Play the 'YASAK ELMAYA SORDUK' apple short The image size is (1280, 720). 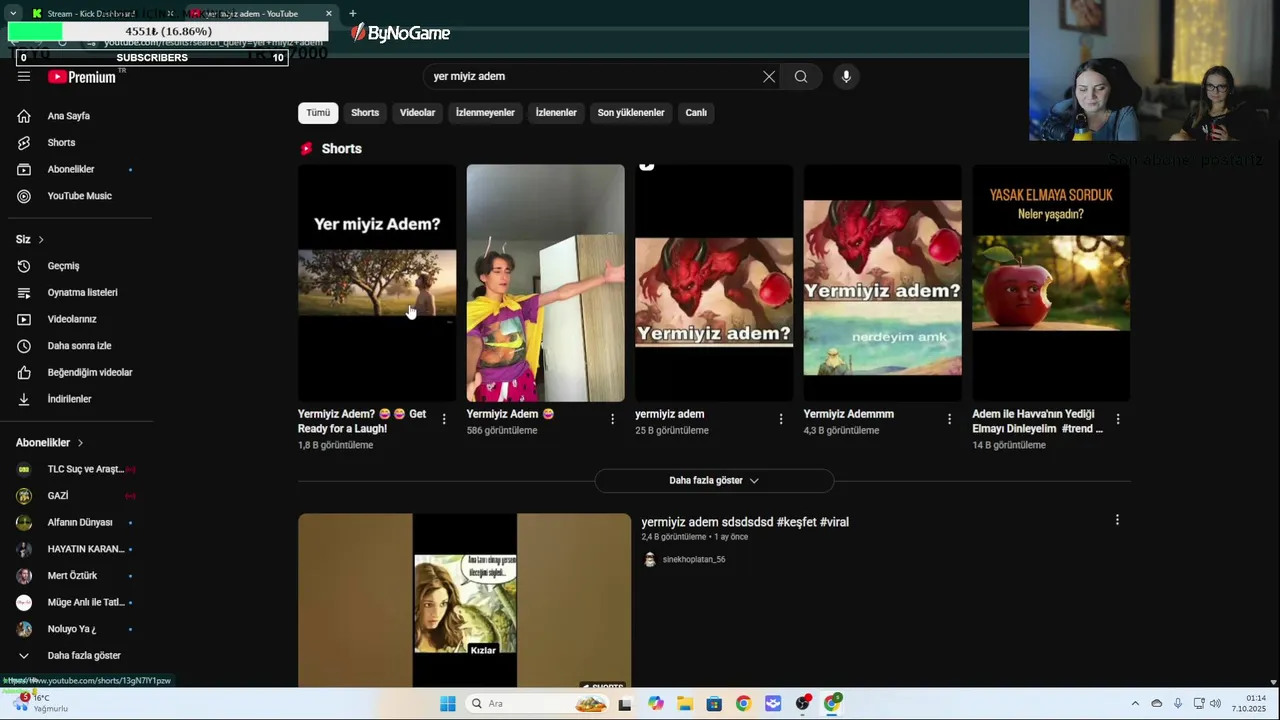(1051, 283)
